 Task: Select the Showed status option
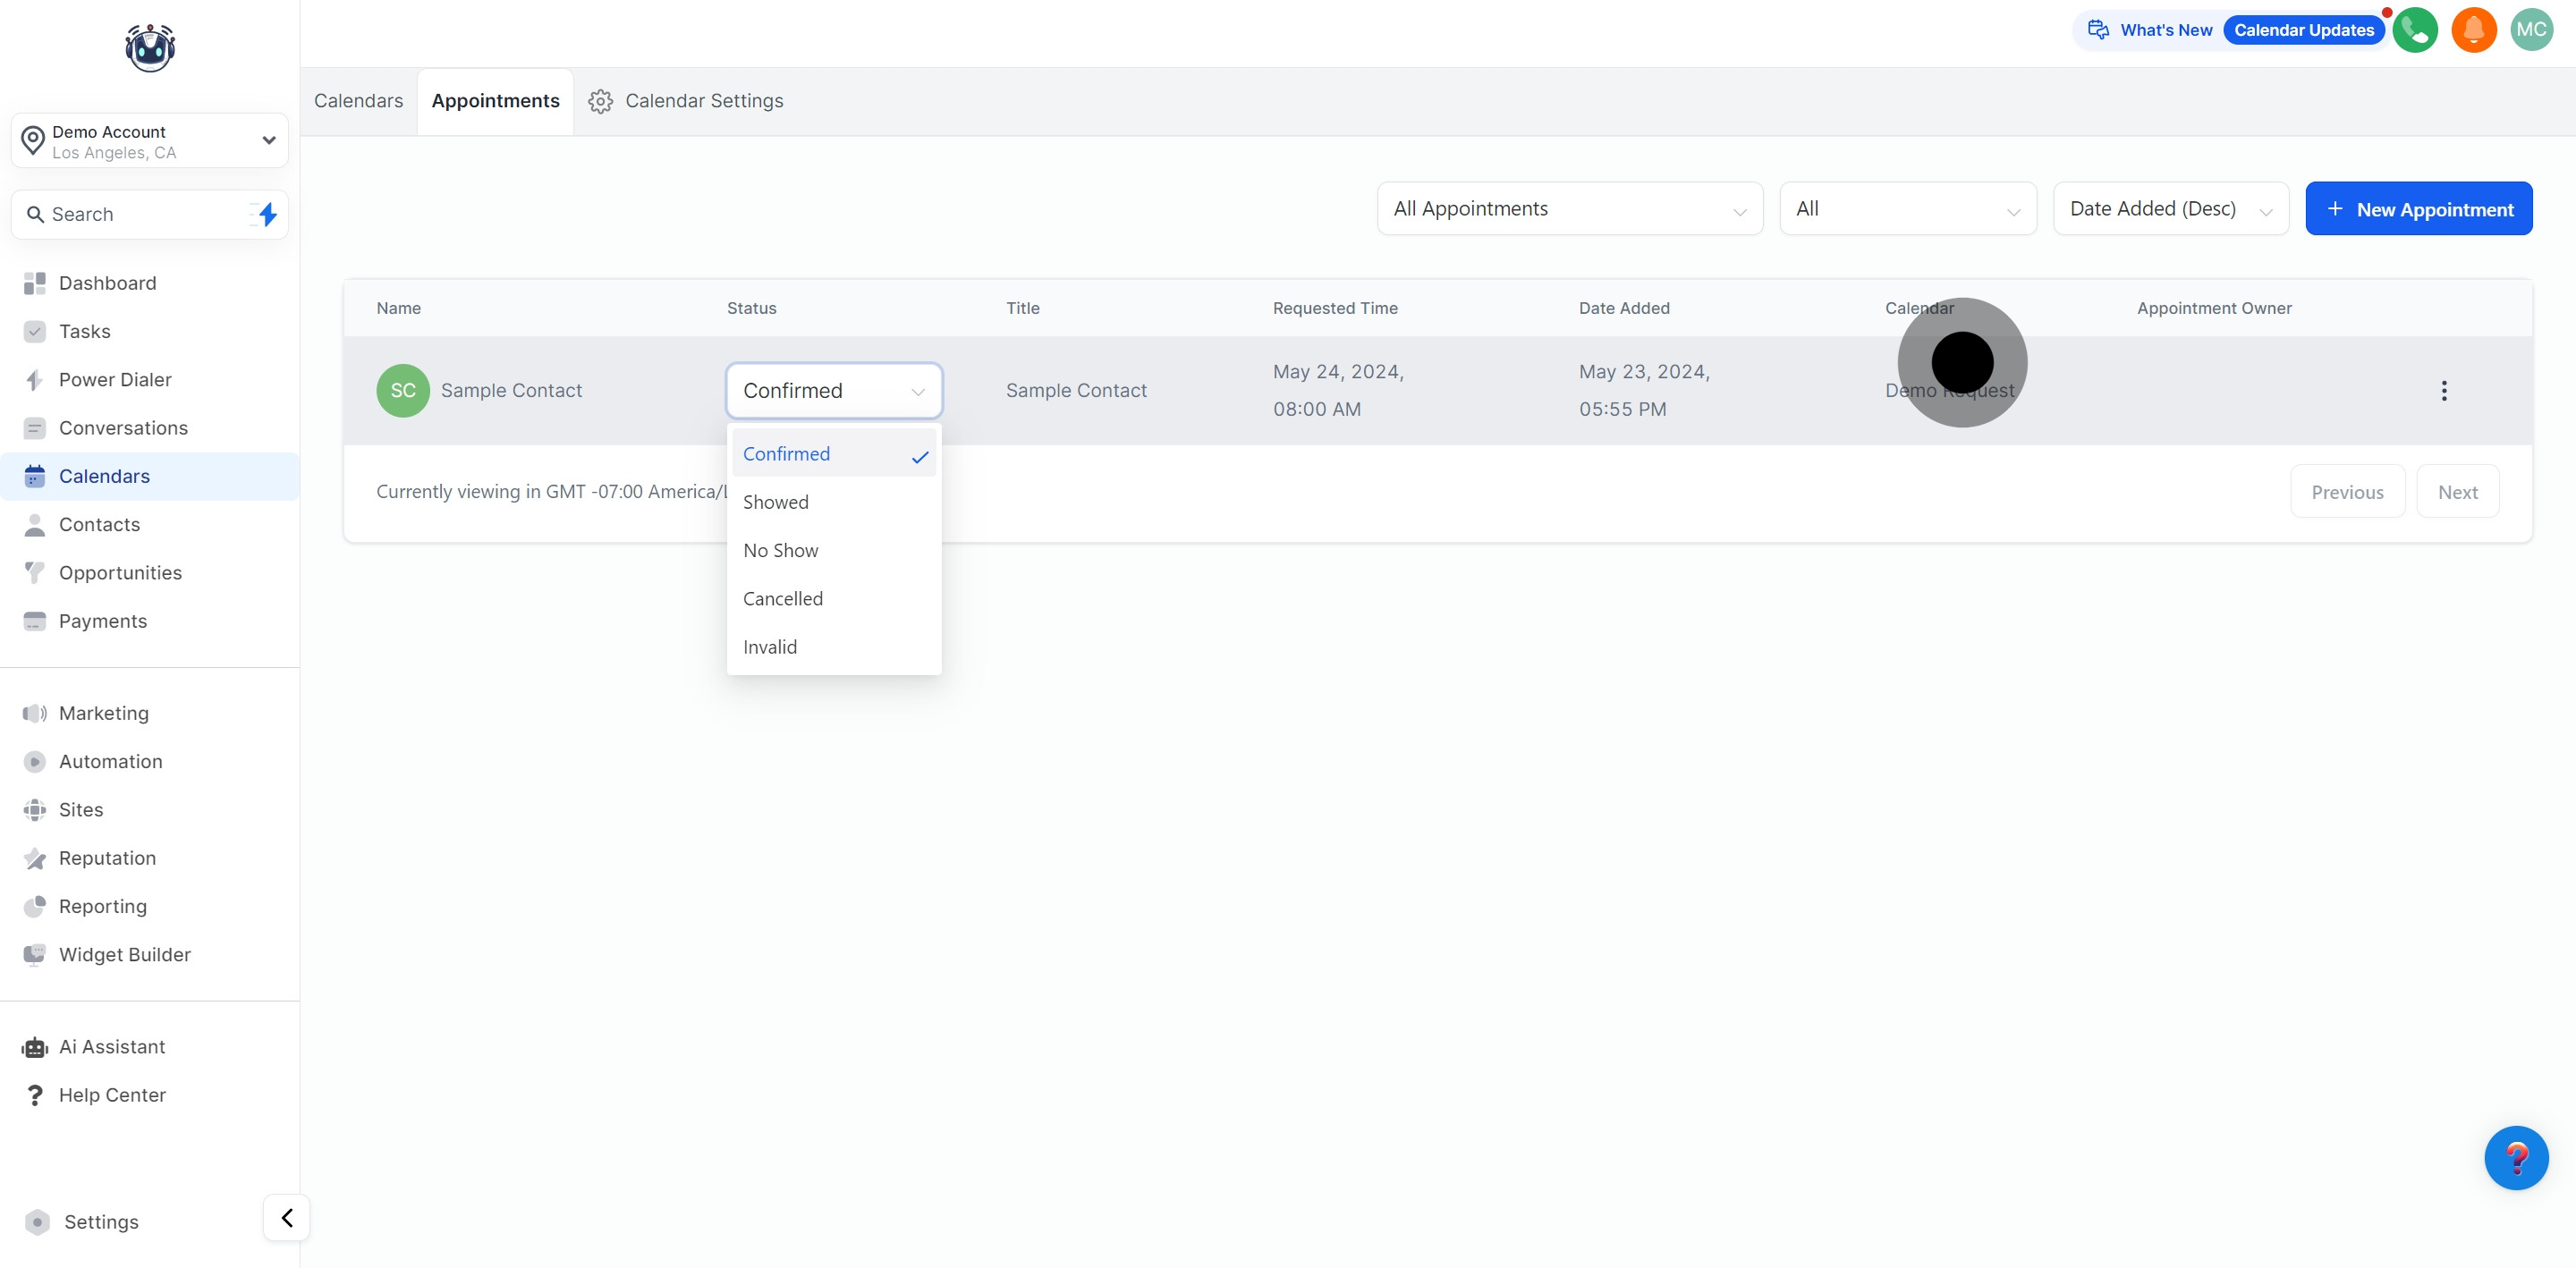776,502
